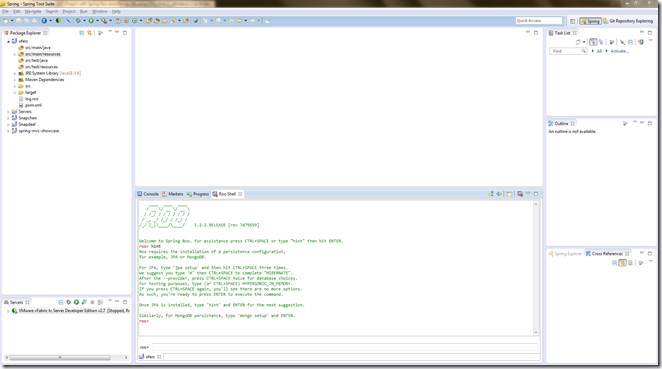Click the Activate link in Task List
This screenshot has width=662, height=369.
(619, 51)
